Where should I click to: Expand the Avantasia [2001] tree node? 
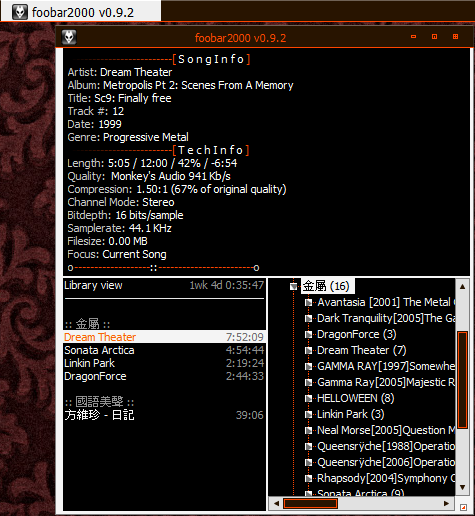[x=309, y=302]
